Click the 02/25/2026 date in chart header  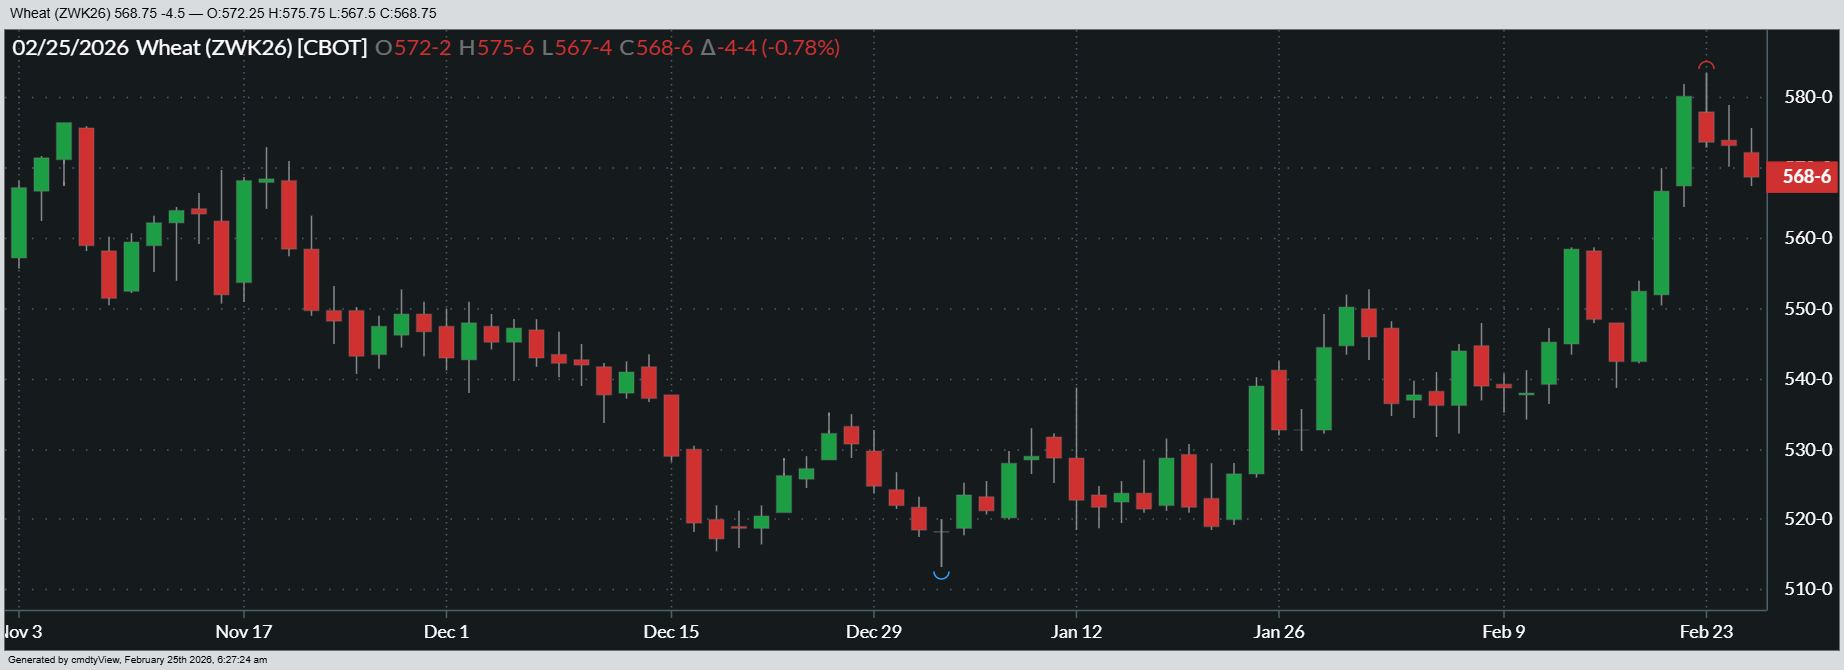tap(71, 48)
